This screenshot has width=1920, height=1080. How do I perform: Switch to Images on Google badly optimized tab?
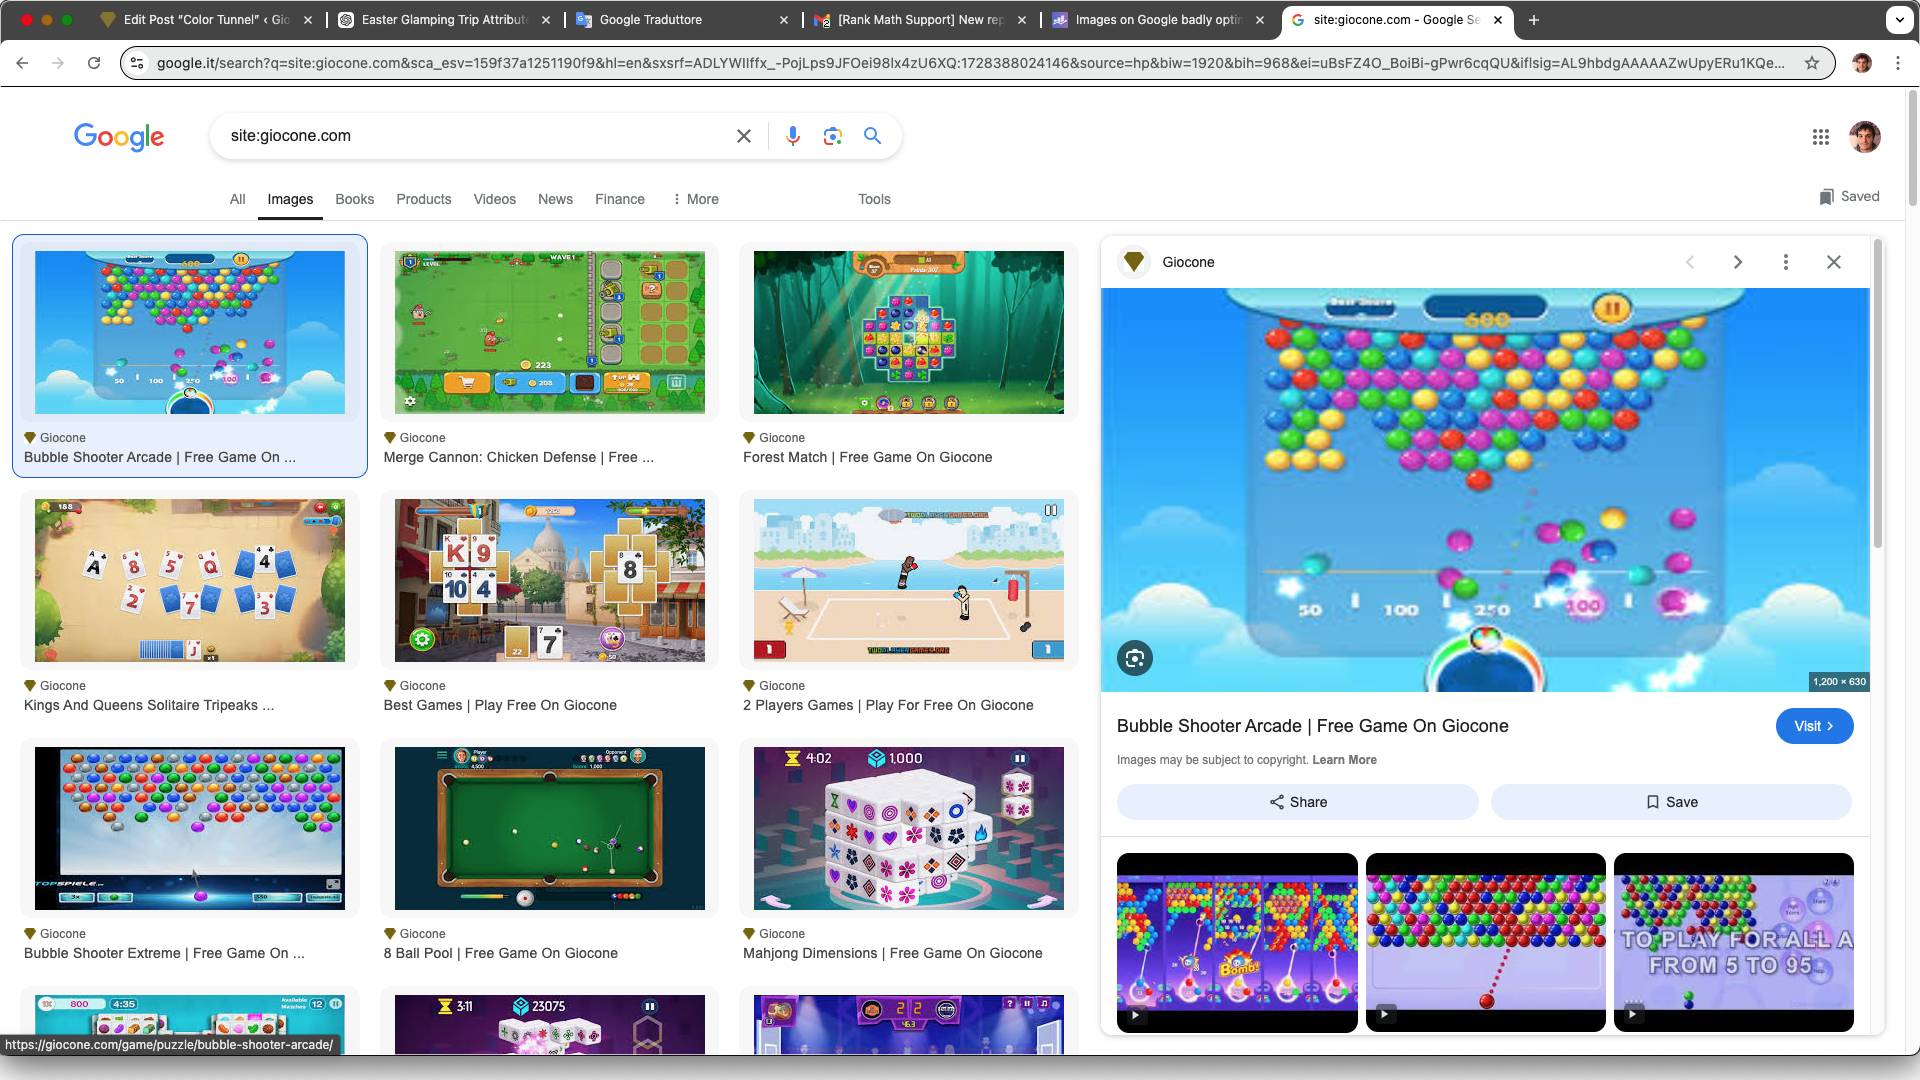1157,20
